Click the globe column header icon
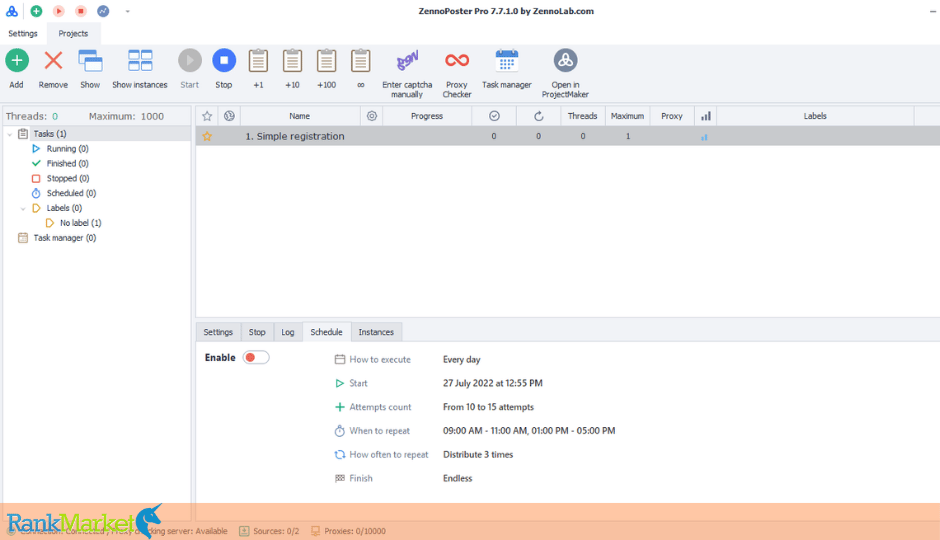 click(x=229, y=116)
